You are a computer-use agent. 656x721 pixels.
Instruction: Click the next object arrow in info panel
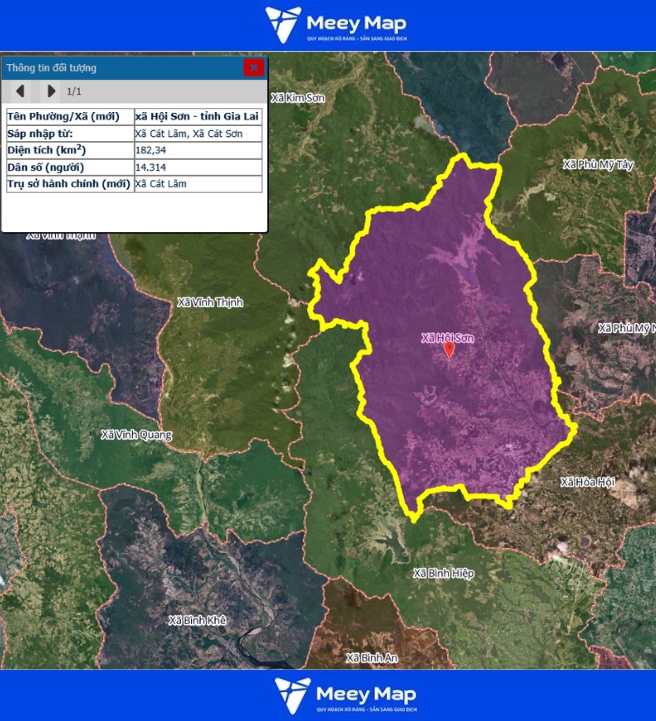tap(51, 91)
